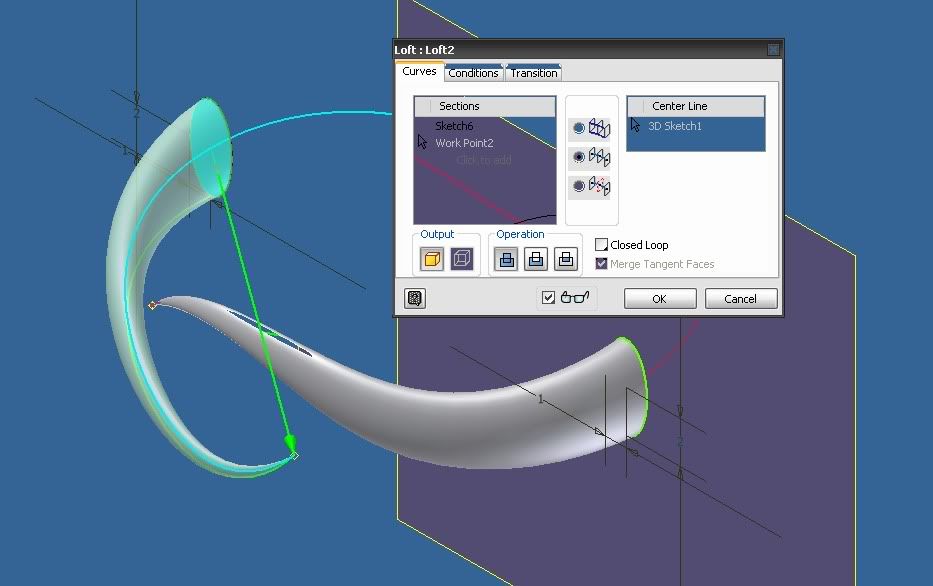
Task: Toggle the preview checkbox beside the glasses
Action: coord(547,297)
